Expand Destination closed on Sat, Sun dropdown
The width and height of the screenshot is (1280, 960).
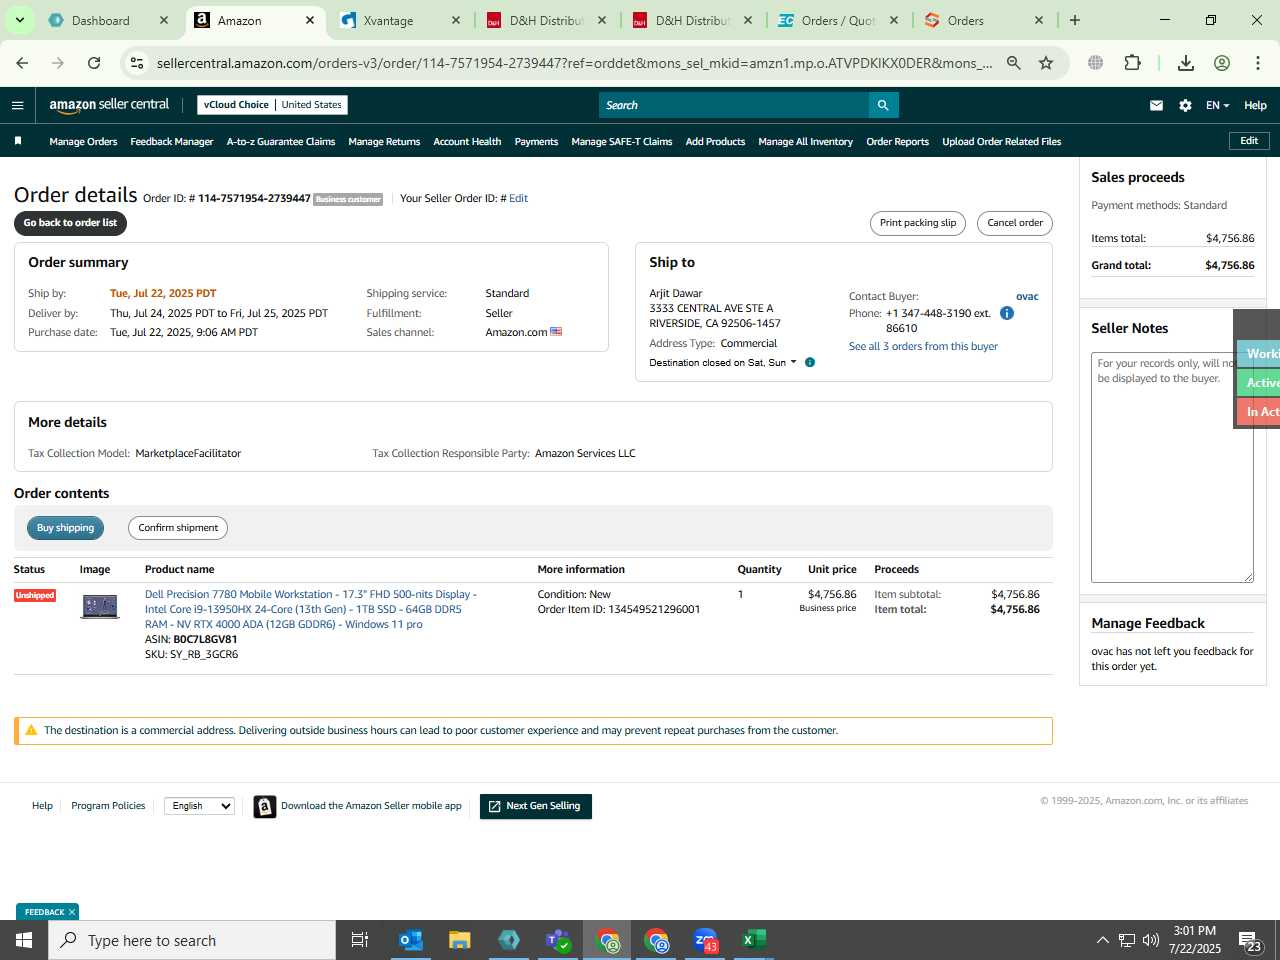point(723,362)
